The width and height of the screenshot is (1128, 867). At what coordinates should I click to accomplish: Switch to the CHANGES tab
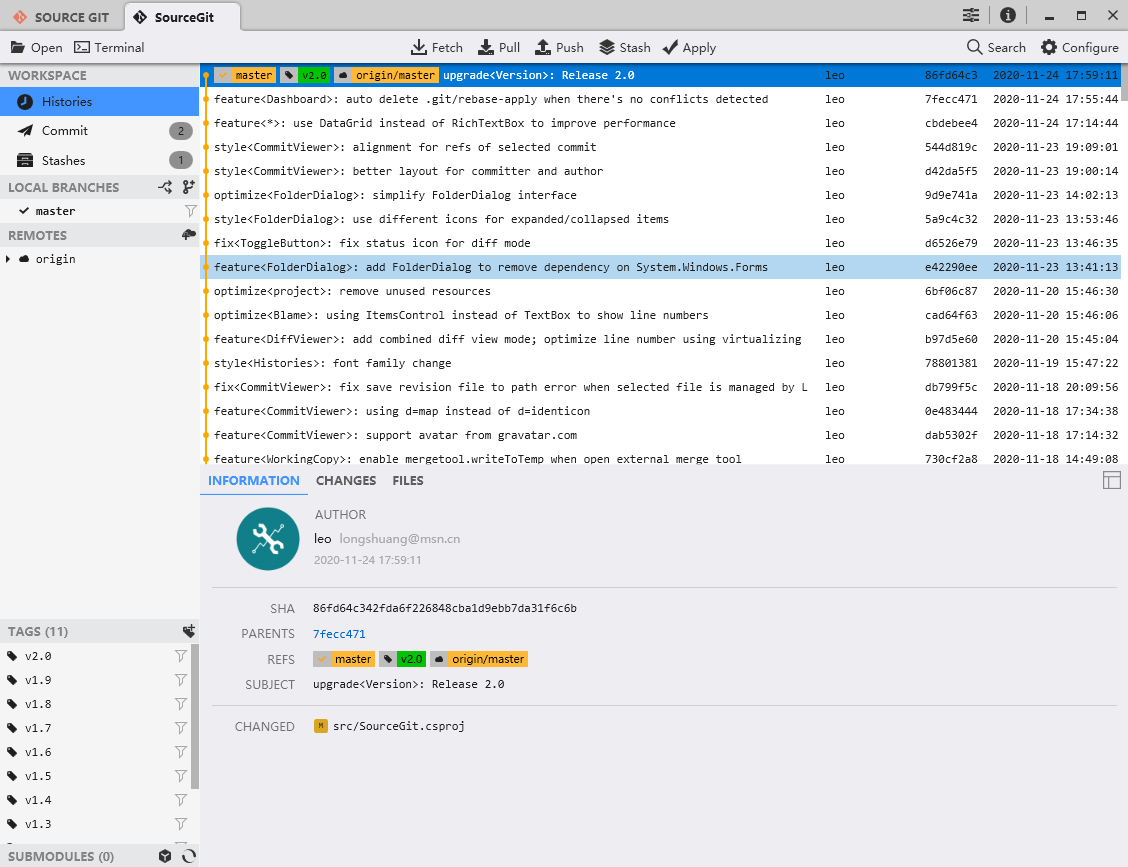click(346, 481)
